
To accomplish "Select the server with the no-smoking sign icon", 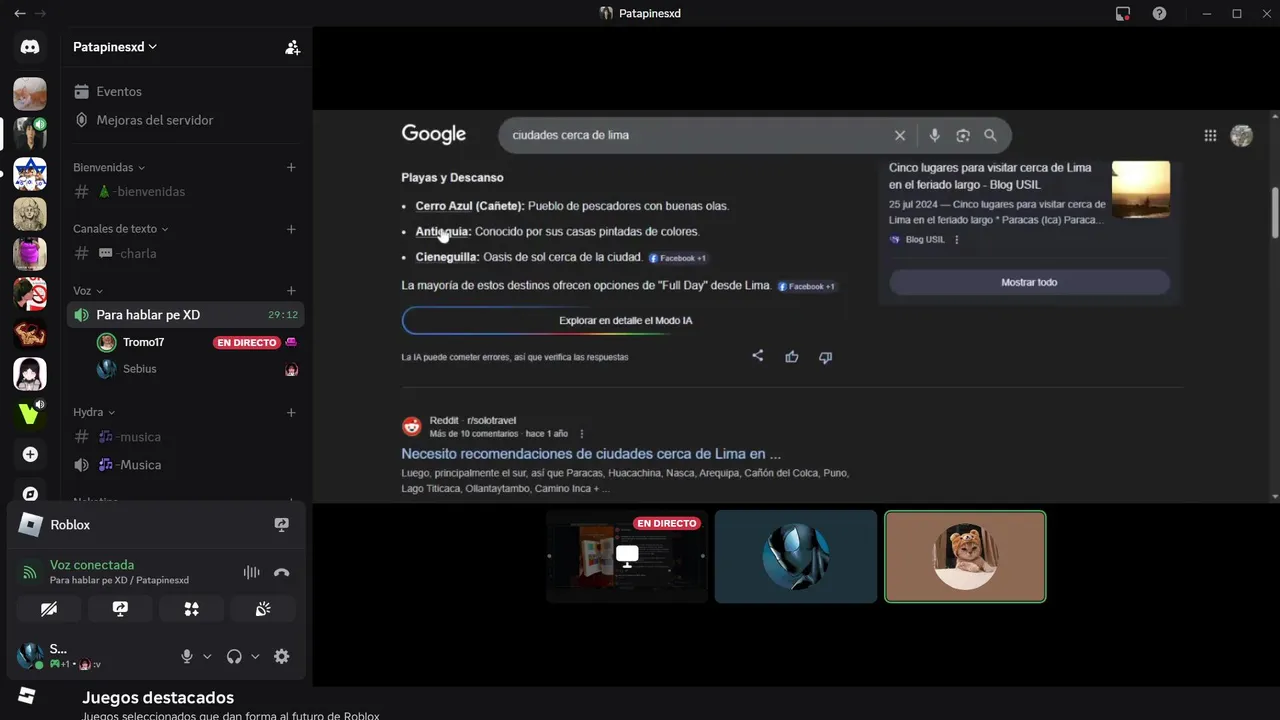I will (30, 294).
